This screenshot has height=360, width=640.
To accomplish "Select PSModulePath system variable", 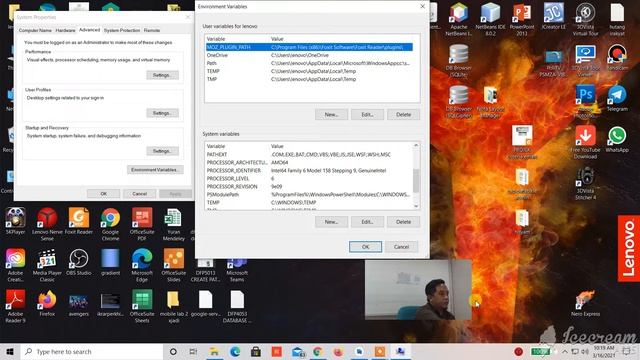I will pyautogui.click(x=309, y=194).
